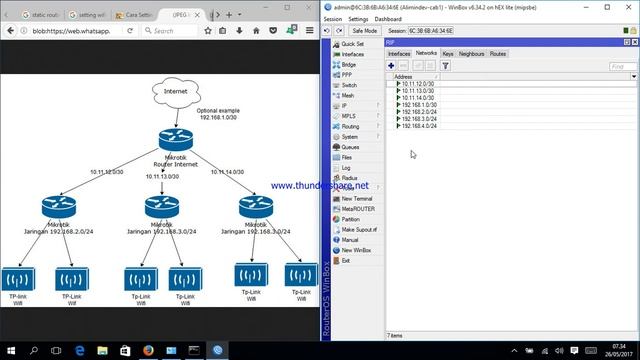Open Radius in WinBox sidebar
Image resolution: width=640 pixels, height=360 pixels.
[x=349, y=178]
